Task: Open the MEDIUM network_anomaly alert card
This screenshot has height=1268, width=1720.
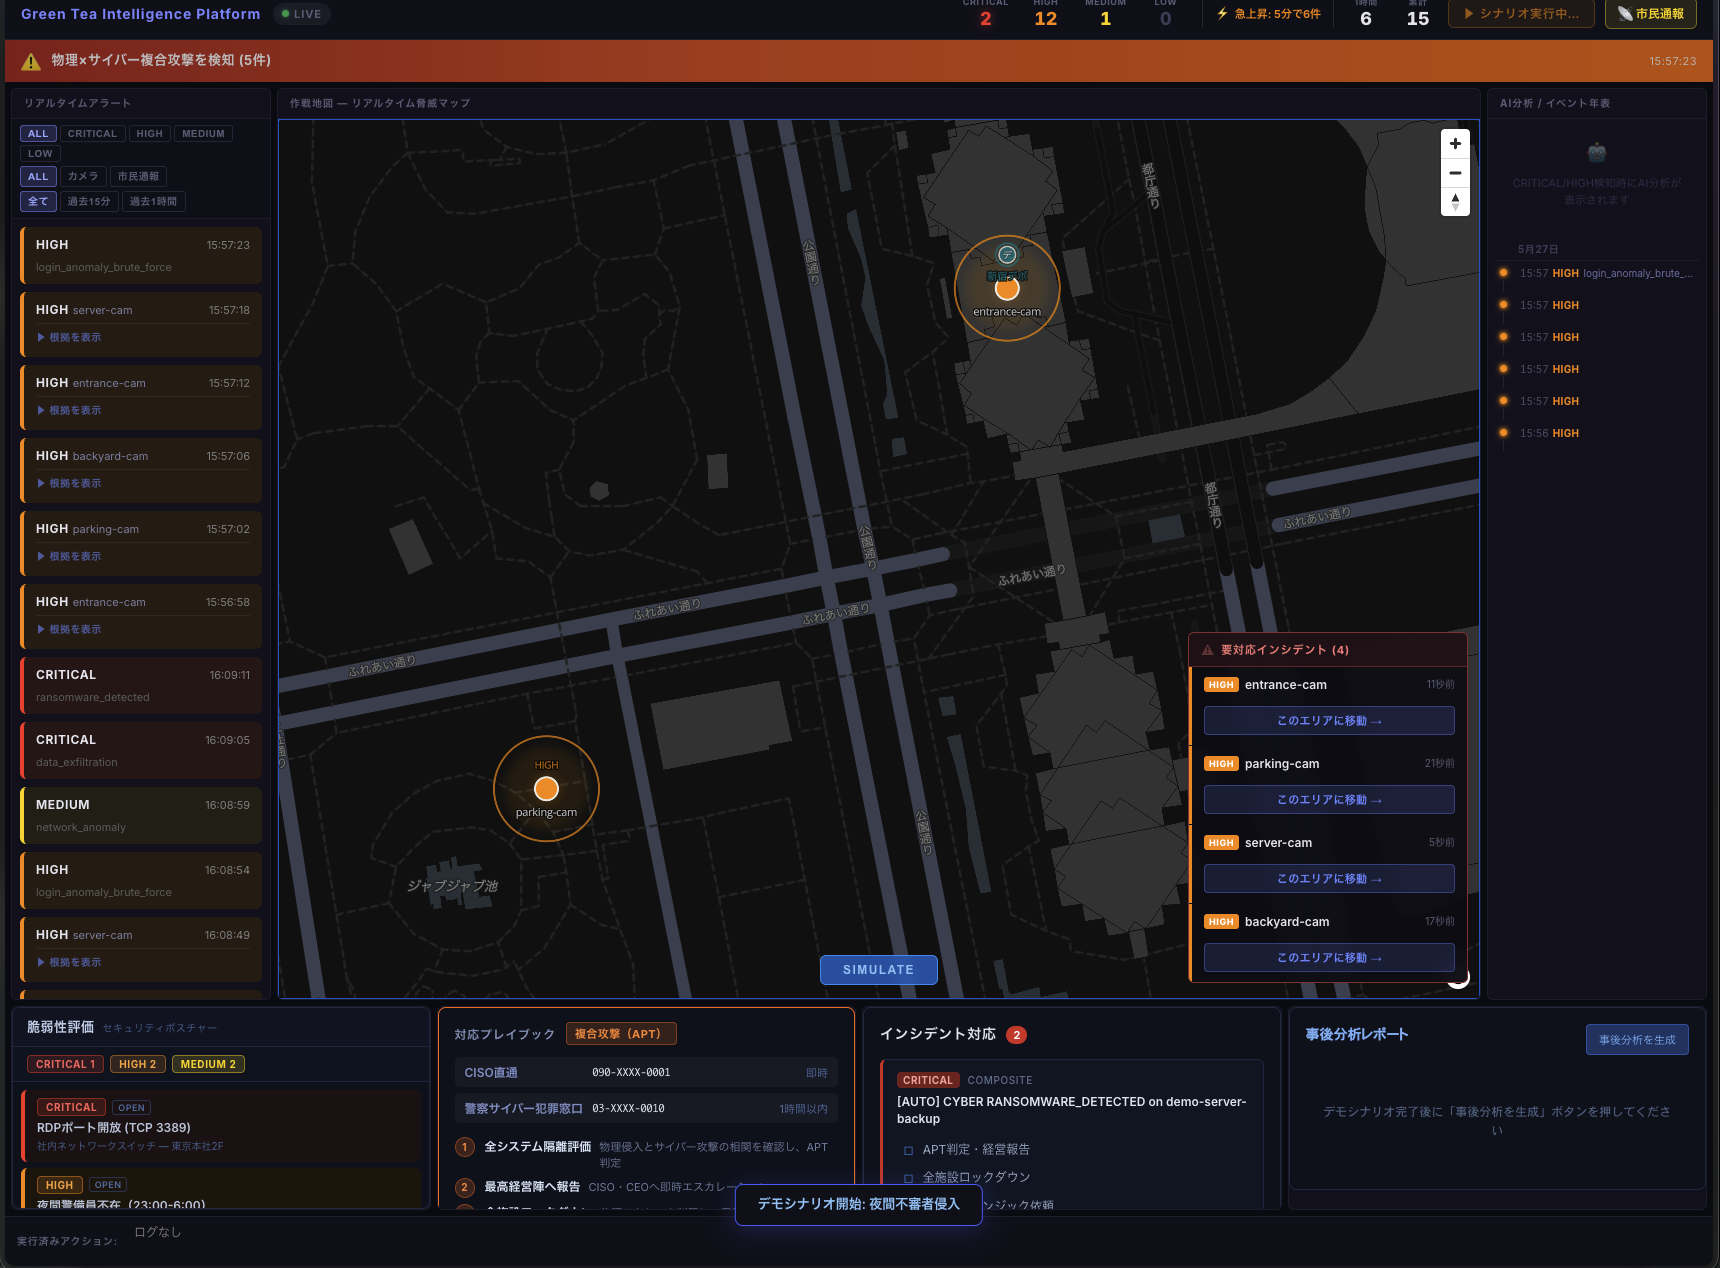Action: (141, 816)
